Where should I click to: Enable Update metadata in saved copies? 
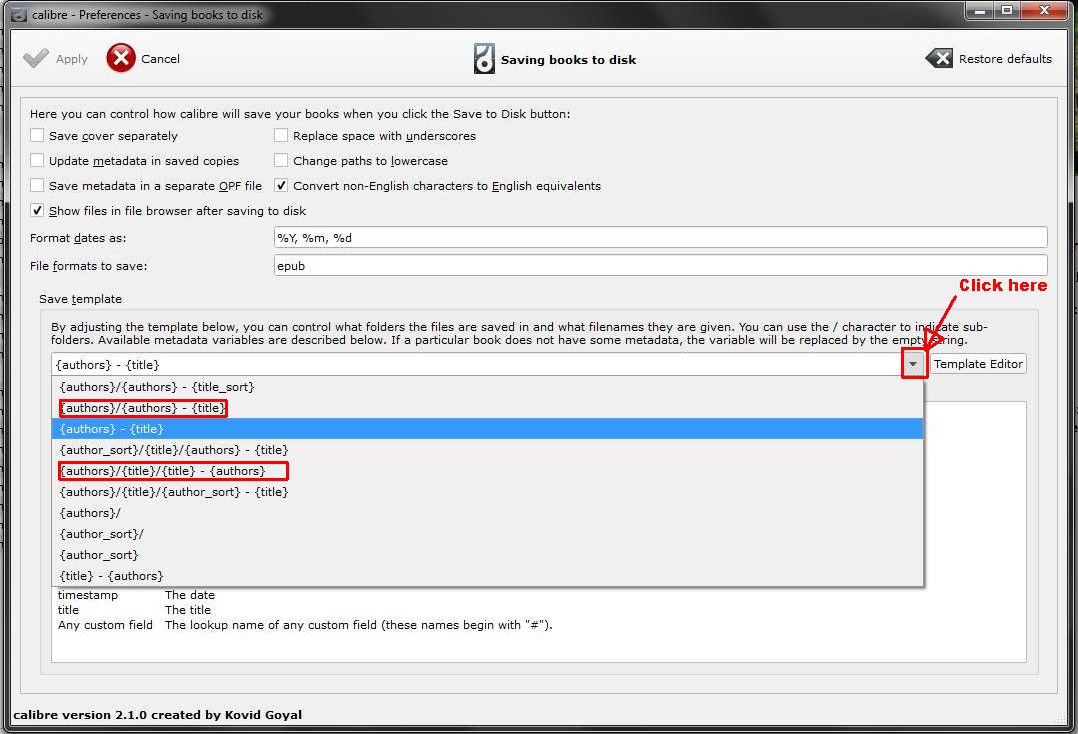37,160
